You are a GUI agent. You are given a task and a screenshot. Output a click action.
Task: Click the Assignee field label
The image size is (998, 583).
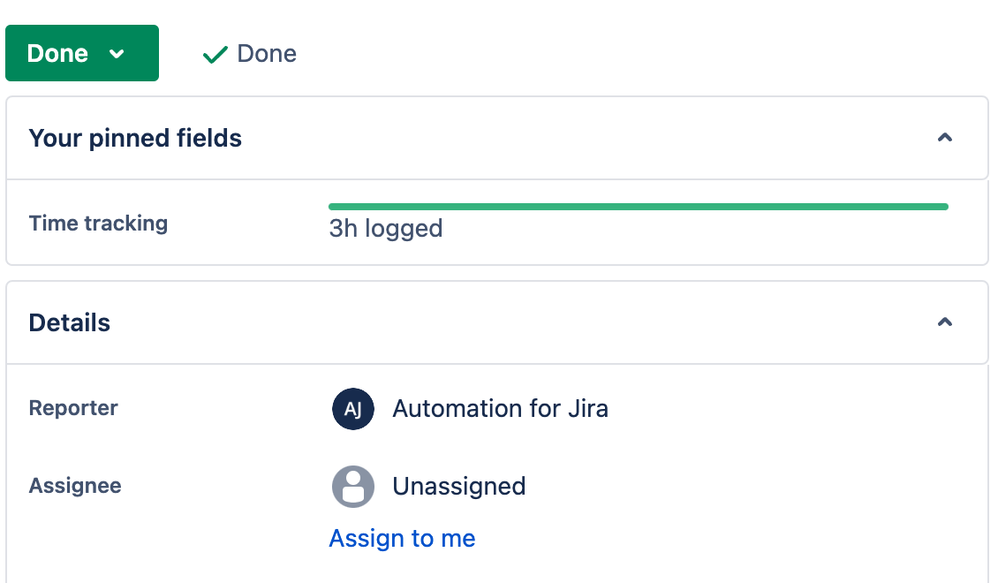click(x=75, y=486)
